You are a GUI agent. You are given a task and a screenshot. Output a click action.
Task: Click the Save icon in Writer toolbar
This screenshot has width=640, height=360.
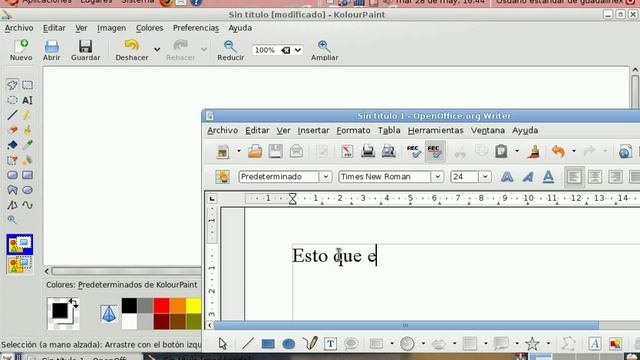click(276, 151)
